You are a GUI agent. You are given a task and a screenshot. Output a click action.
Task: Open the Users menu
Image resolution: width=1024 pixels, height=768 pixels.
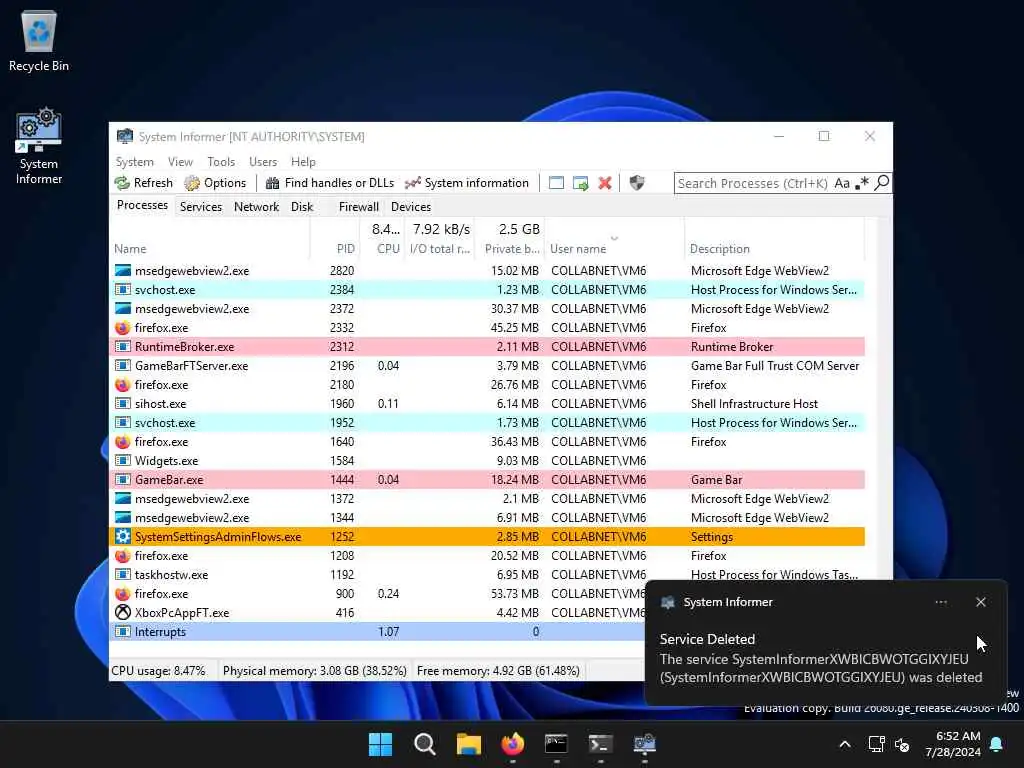pos(263,161)
